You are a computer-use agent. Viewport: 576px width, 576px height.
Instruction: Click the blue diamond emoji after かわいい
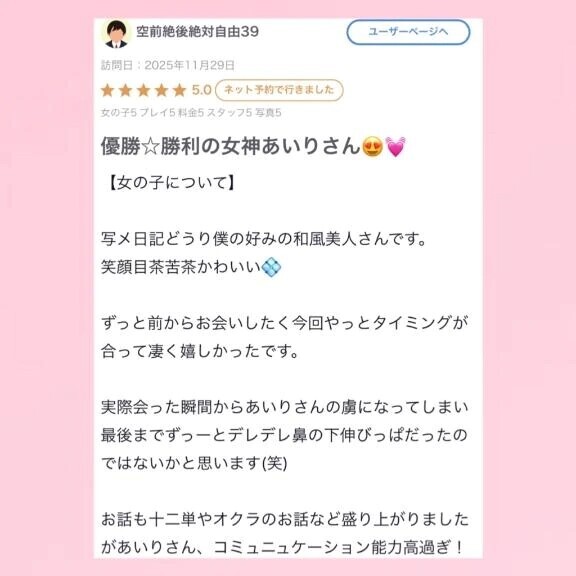[271, 267]
